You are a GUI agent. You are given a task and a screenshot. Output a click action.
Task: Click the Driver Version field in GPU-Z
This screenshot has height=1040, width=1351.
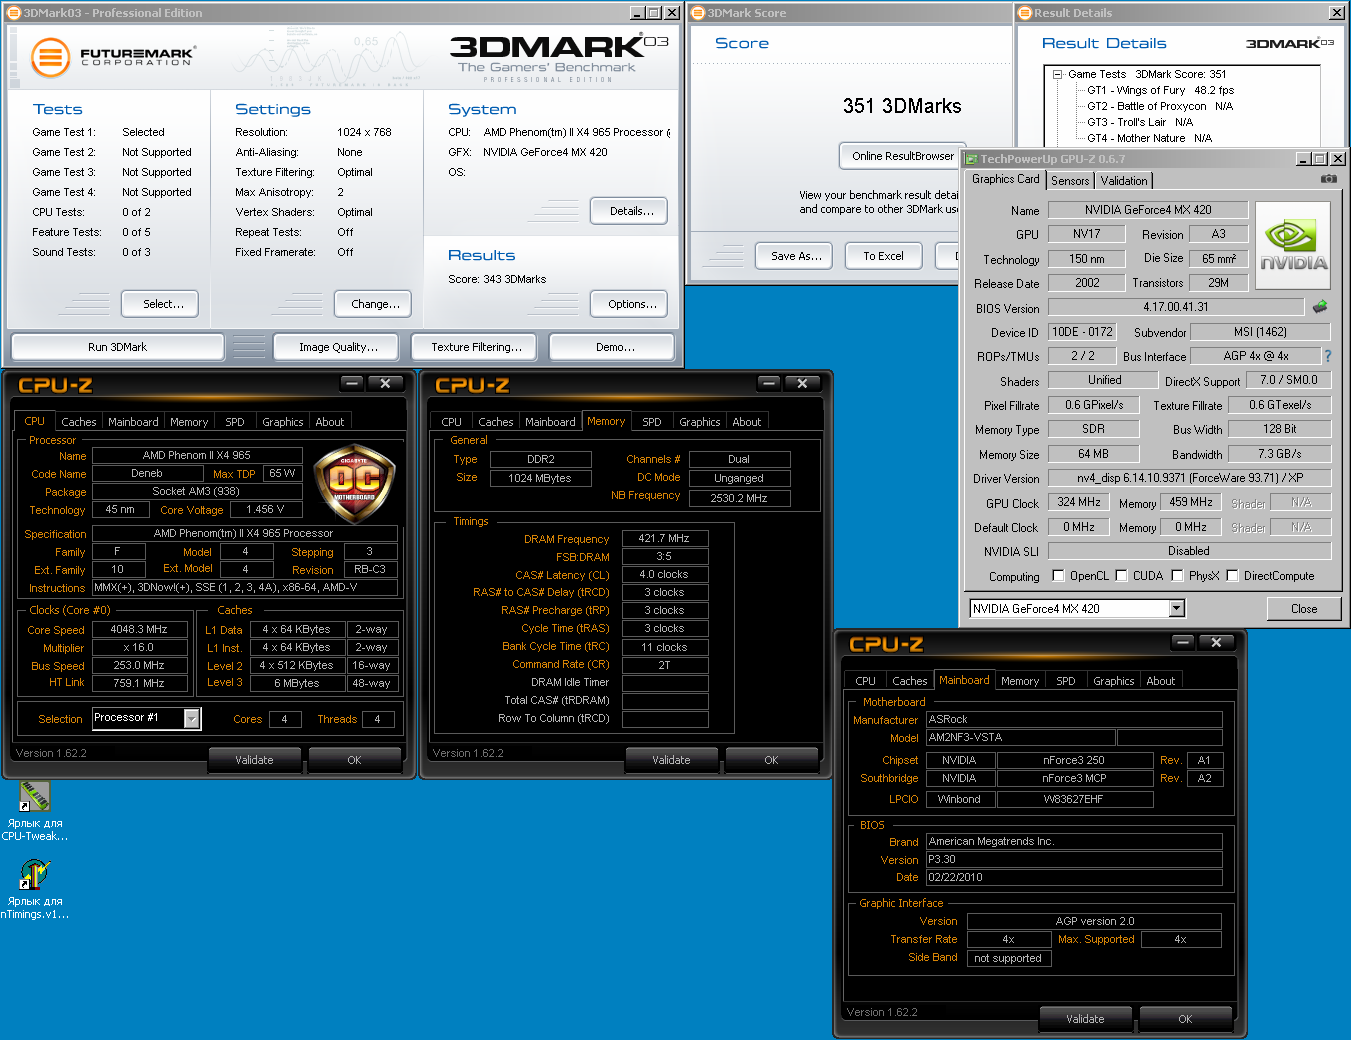(1189, 478)
